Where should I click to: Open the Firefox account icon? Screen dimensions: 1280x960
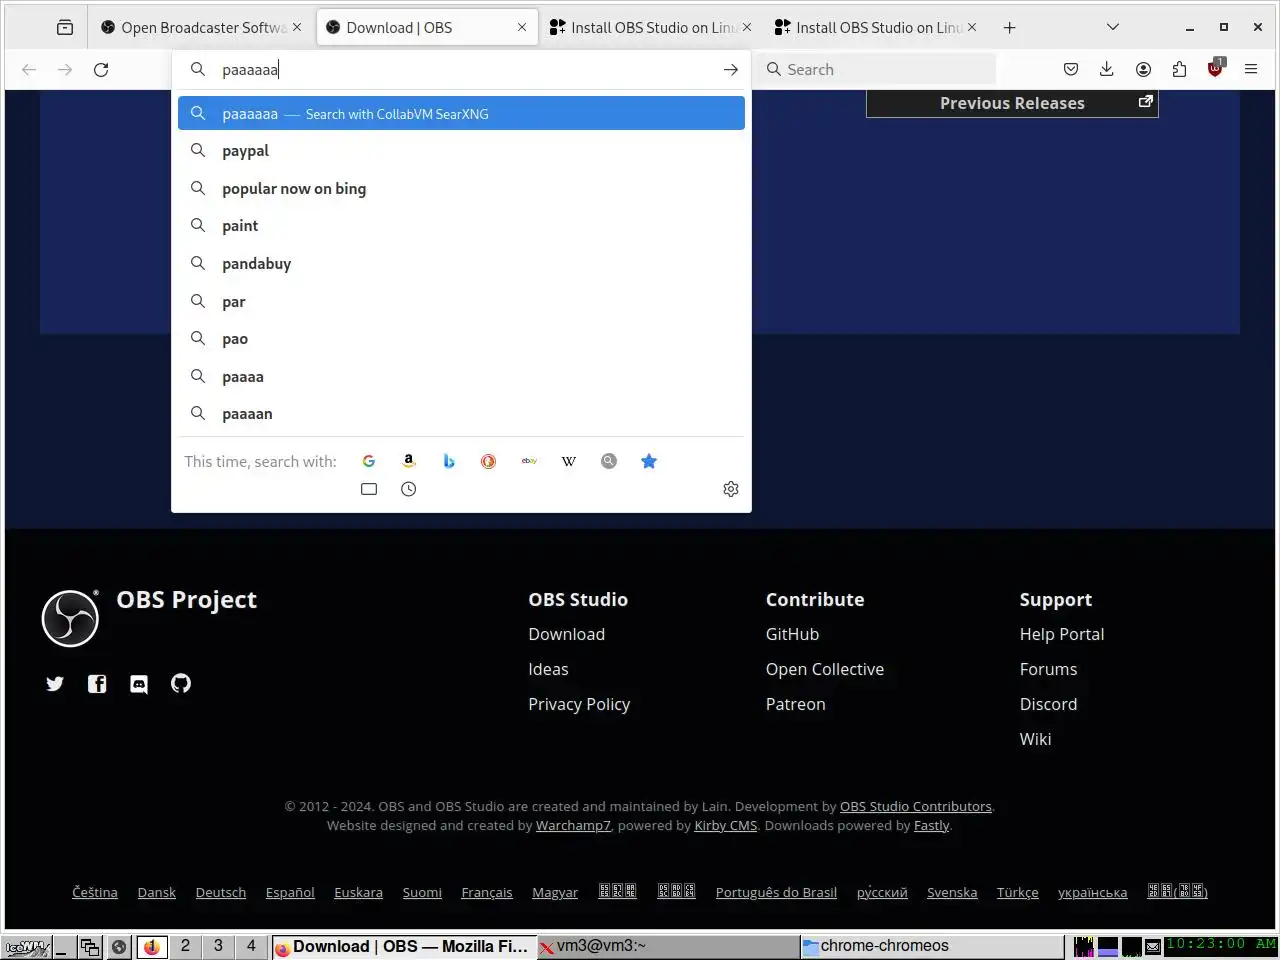pyautogui.click(x=1143, y=69)
